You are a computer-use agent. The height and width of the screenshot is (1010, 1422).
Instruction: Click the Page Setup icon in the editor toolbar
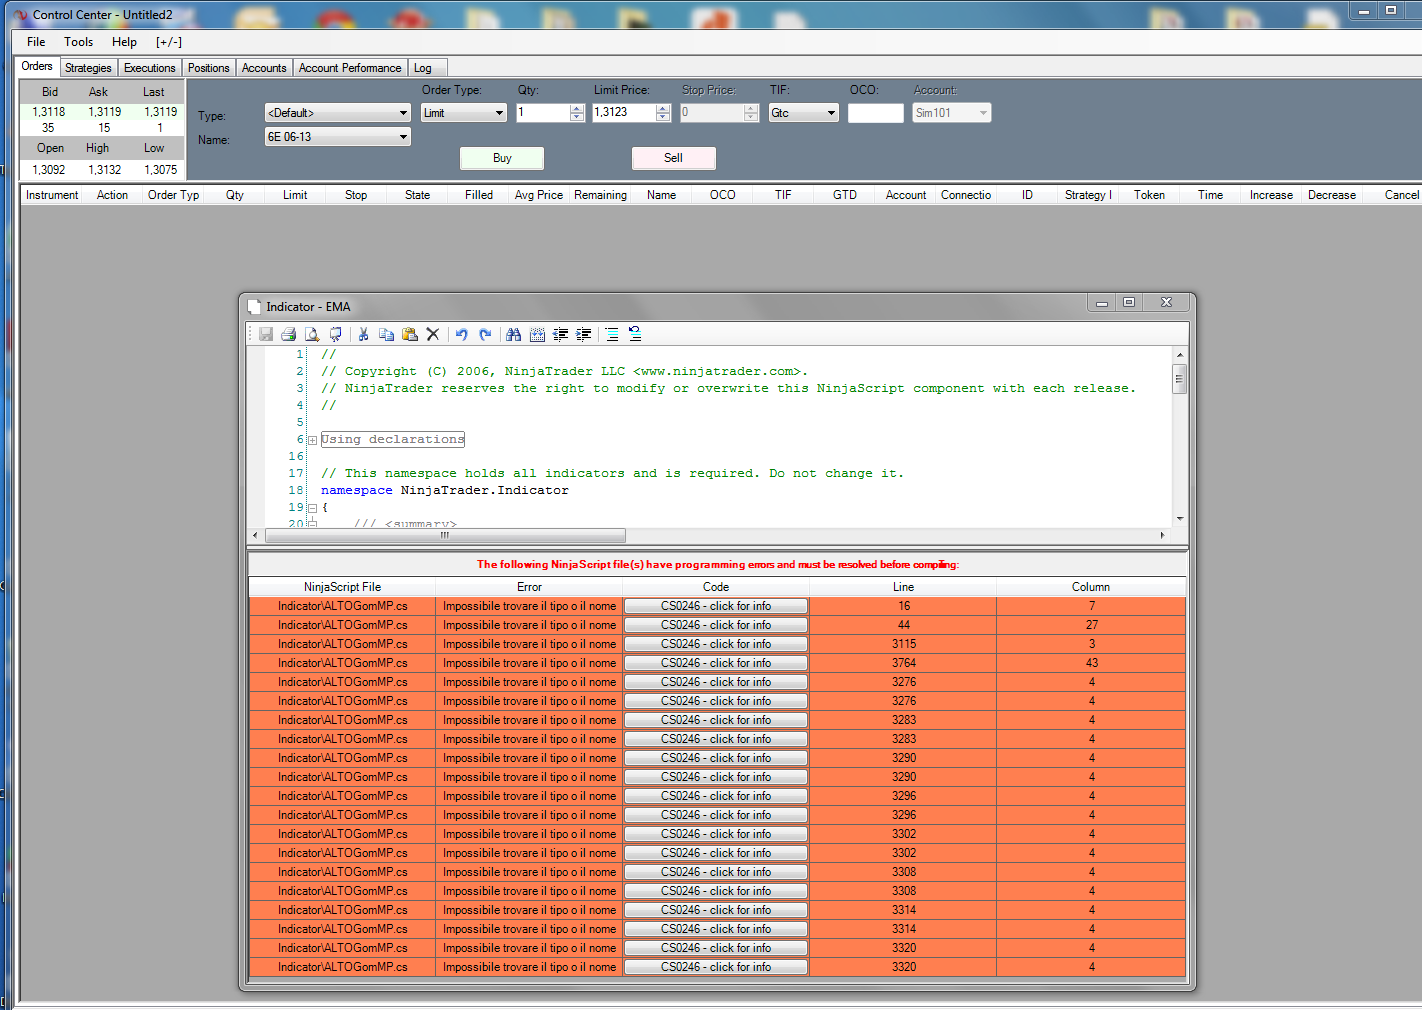point(335,334)
